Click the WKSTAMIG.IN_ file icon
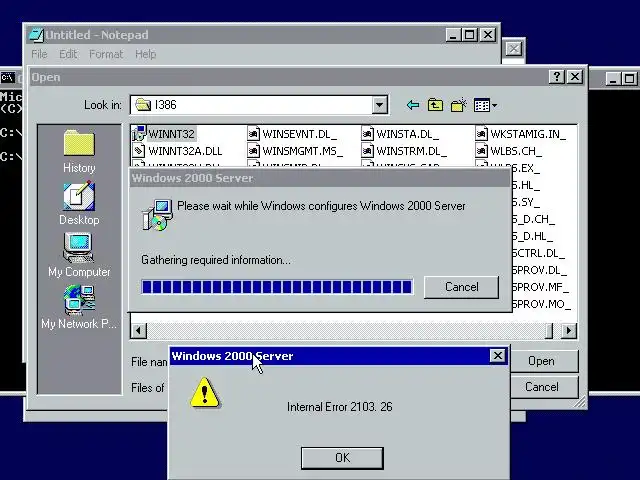This screenshot has width=640, height=480. (x=482, y=134)
